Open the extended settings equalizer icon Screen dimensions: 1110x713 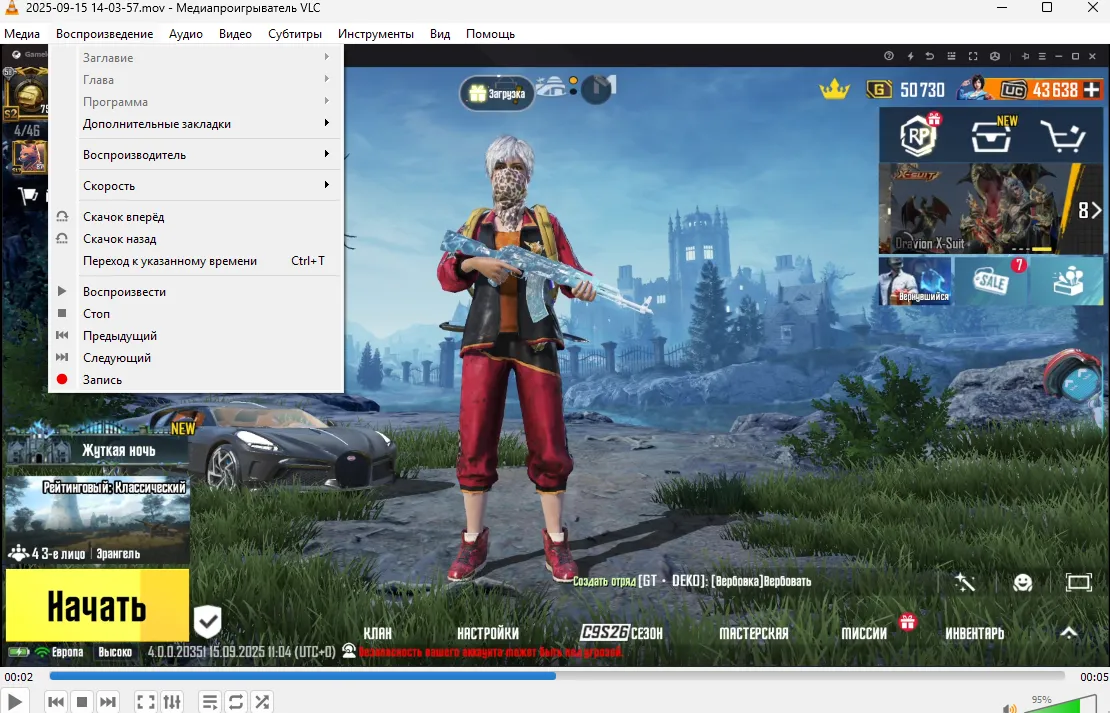point(172,702)
